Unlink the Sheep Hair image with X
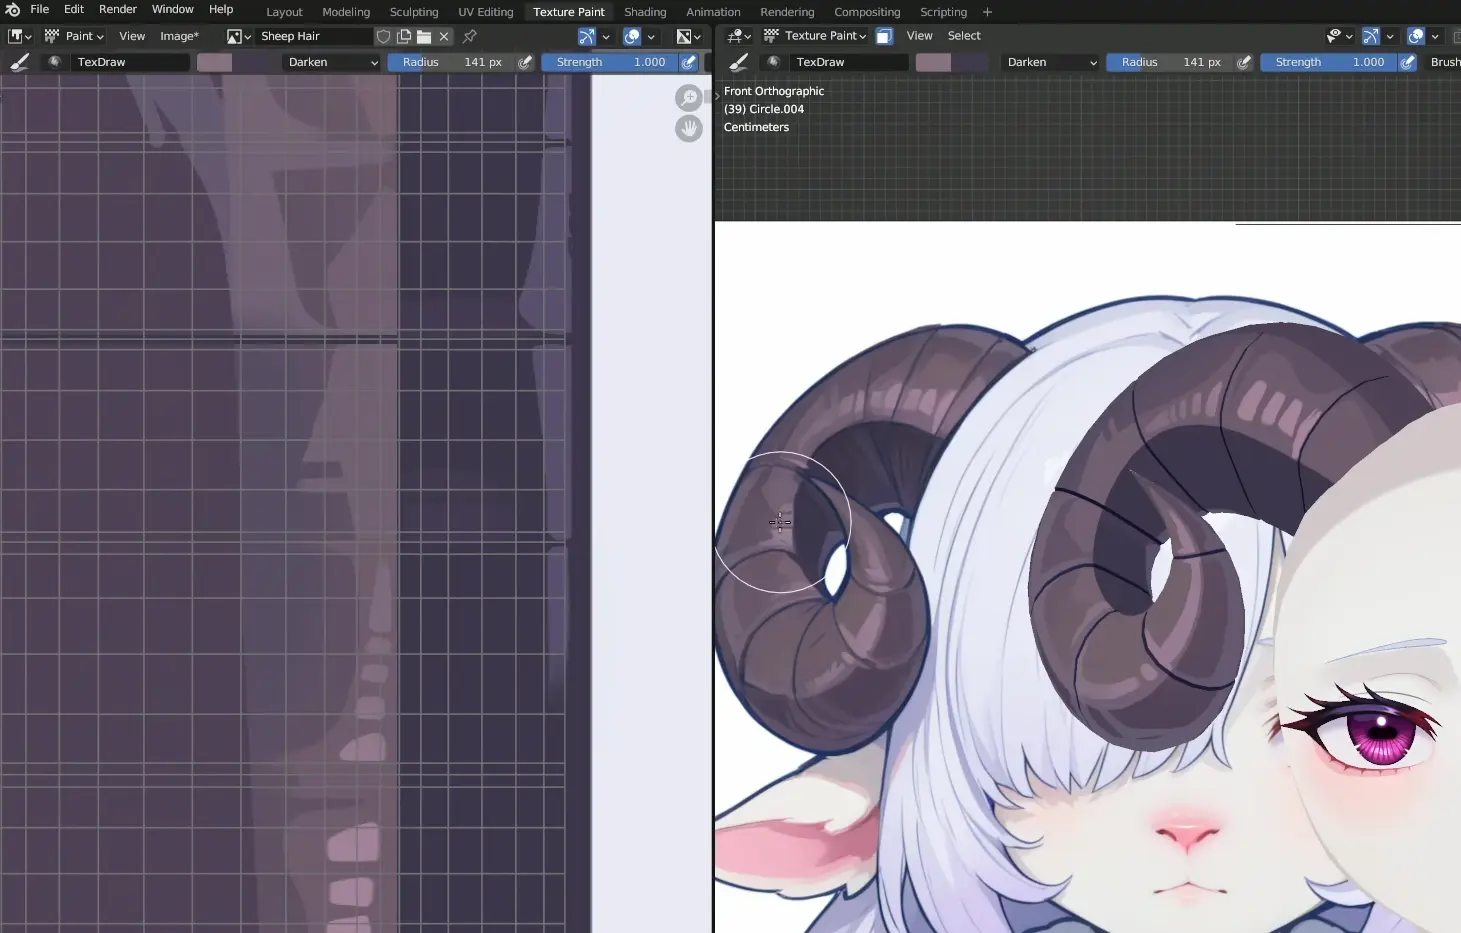Image resolution: width=1461 pixels, height=933 pixels. [444, 36]
